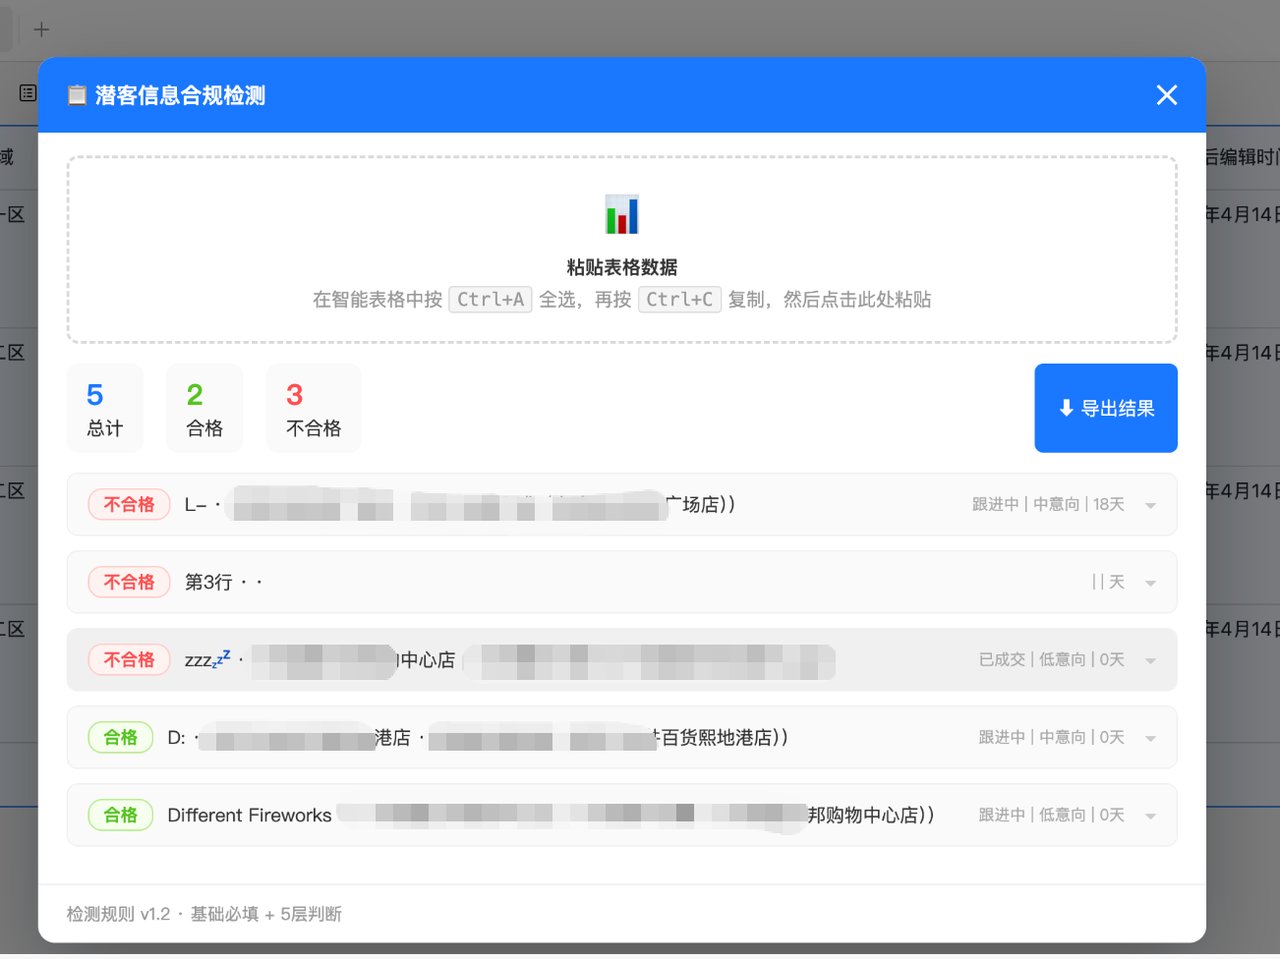
Task: Click the 导出结果 button
Action: pos(1106,408)
